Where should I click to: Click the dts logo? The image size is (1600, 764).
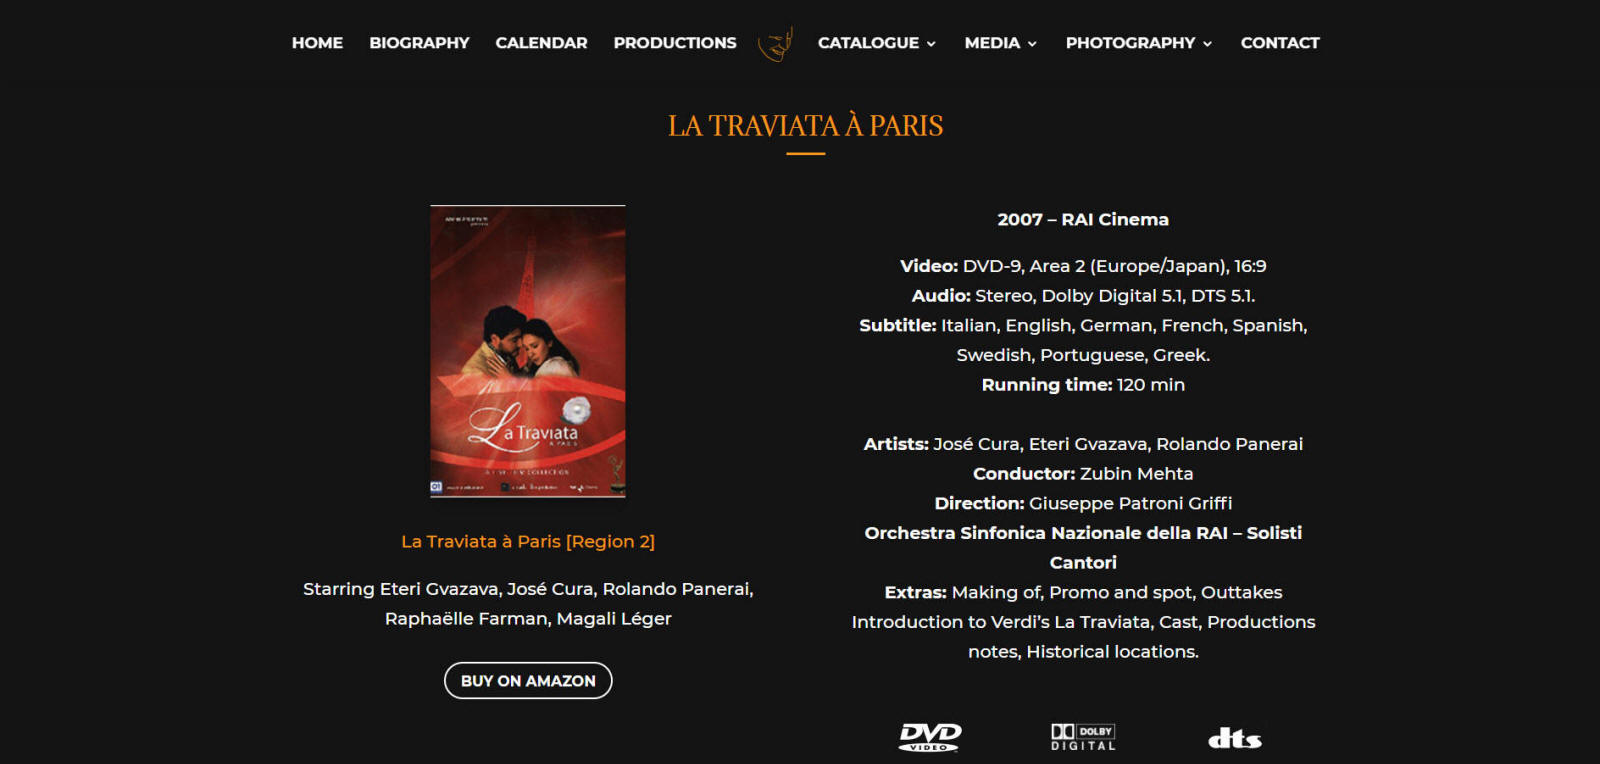pyautogui.click(x=1235, y=738)
